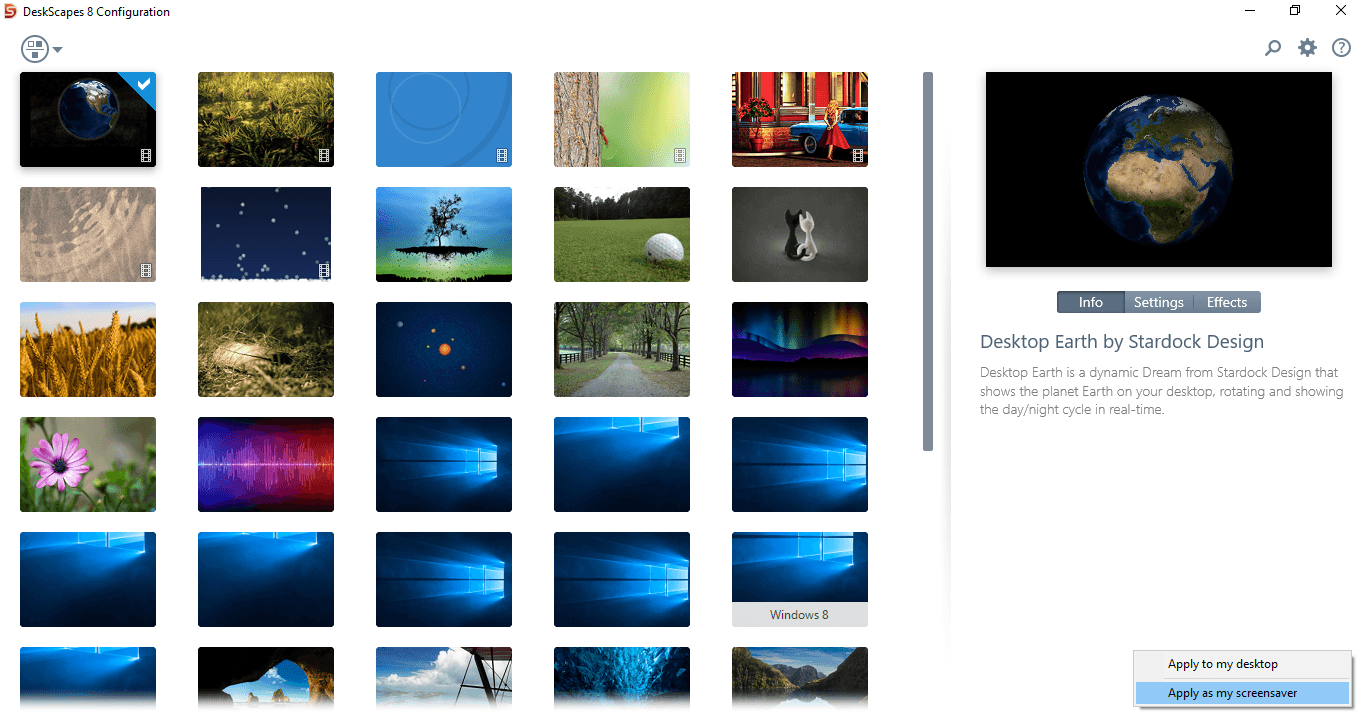Image resolution: width=1365 pixels, height=725 pixels.
Task: Click film strip icon on sand thumbnail
Action: click(x=146, y=271)
